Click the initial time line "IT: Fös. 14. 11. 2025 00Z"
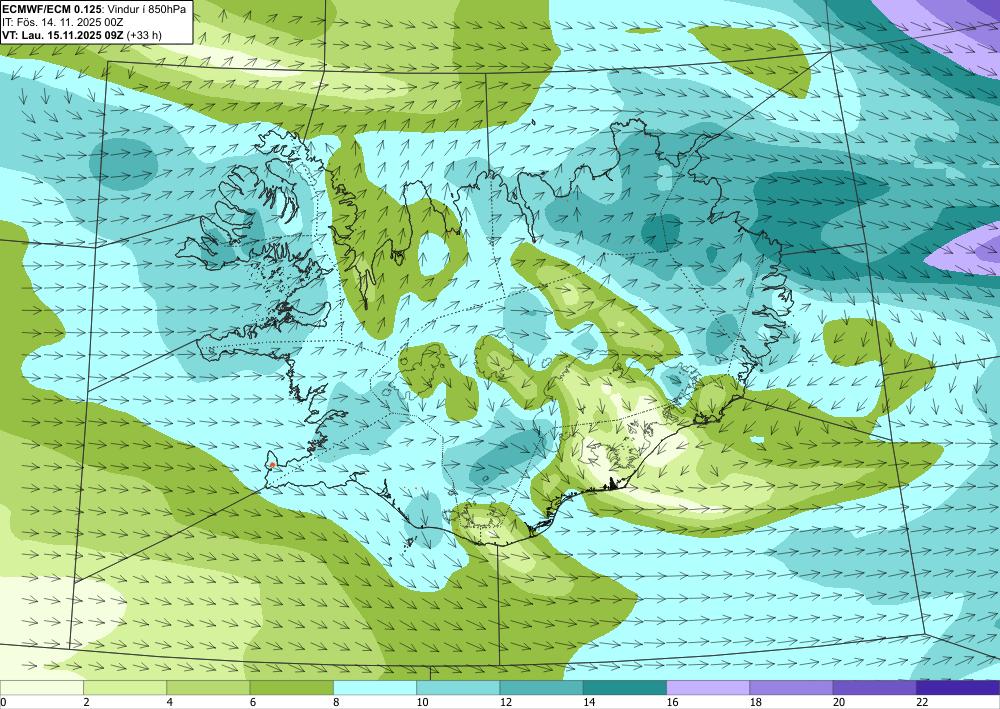Viewport: 1000px width, 709px height. point(62,22)
